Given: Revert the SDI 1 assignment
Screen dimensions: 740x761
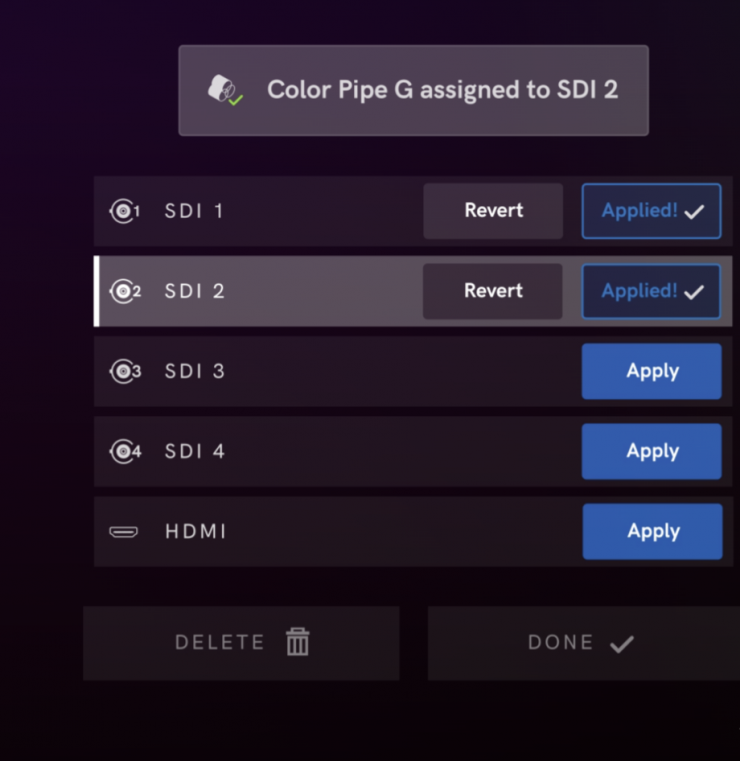Looking at the screenshot, I should click(x=493, y=211).
